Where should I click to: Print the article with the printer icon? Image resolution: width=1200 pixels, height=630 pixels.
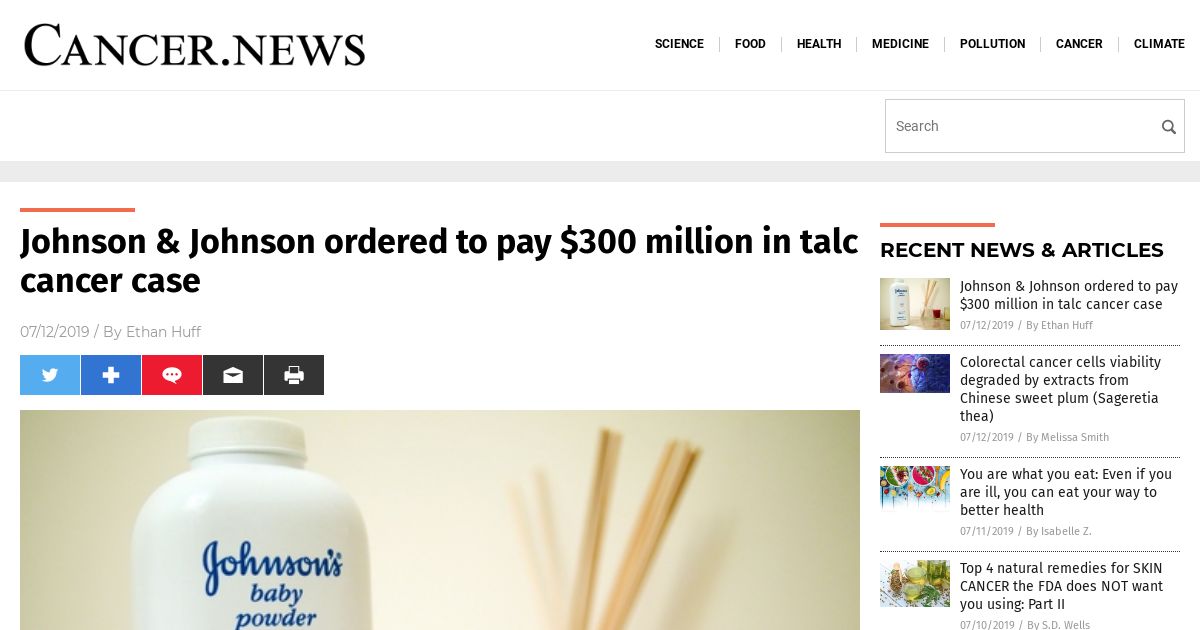click(x=294, y=375)
